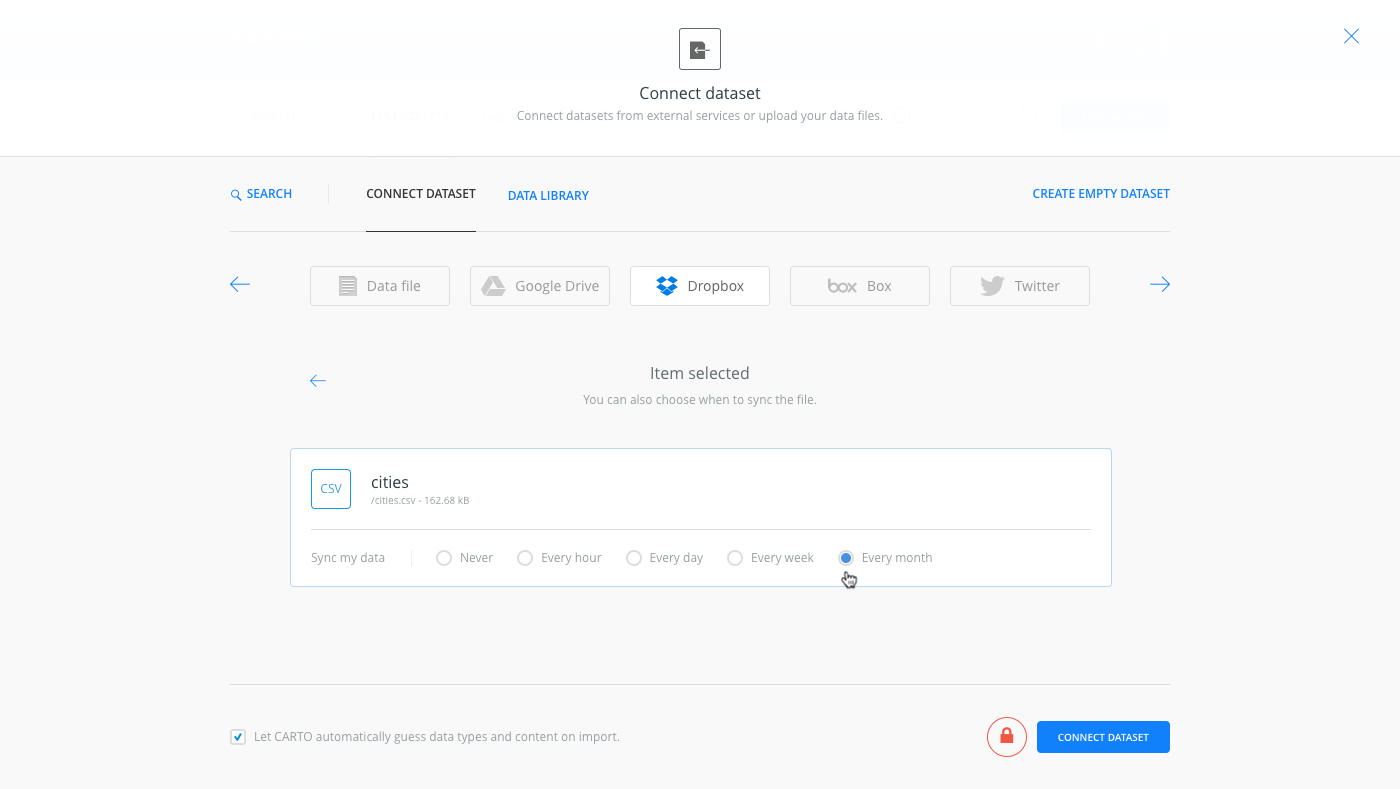Image resolution: width=1400 pixels, height=789 pixels.
Task: Click the CSV file type icon
Action: (331, 489)
